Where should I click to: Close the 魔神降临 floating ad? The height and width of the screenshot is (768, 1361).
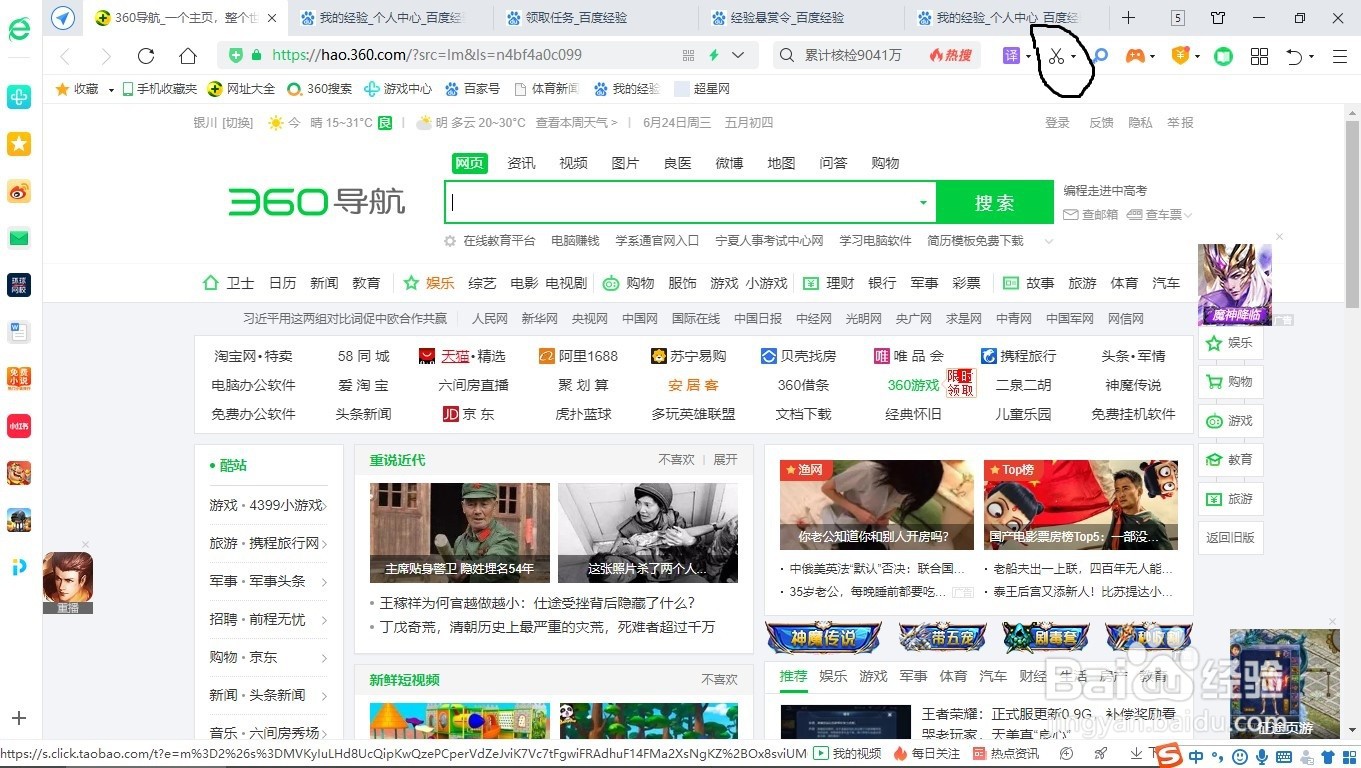click(1279, 237)
